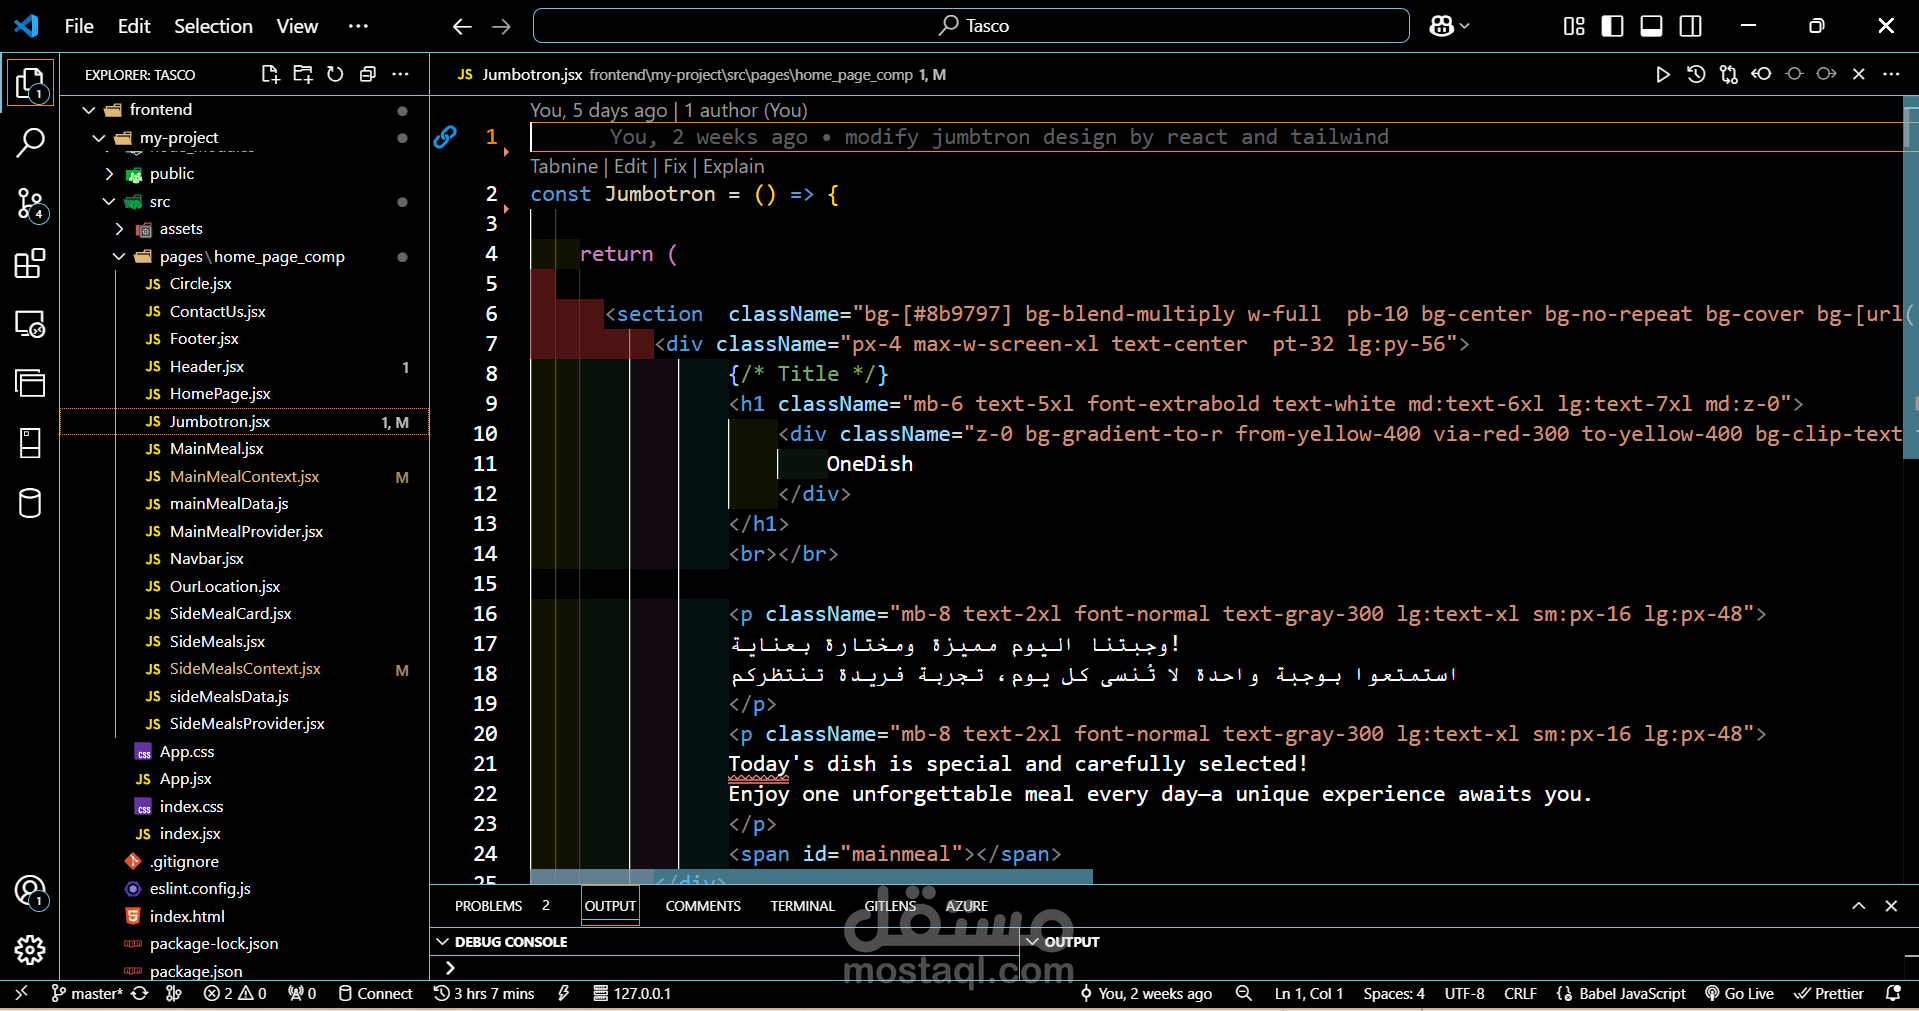Collapse the pages\home_page_comp folder
The height and width of the screenshot is (1011, 1919).
(119, 257)
